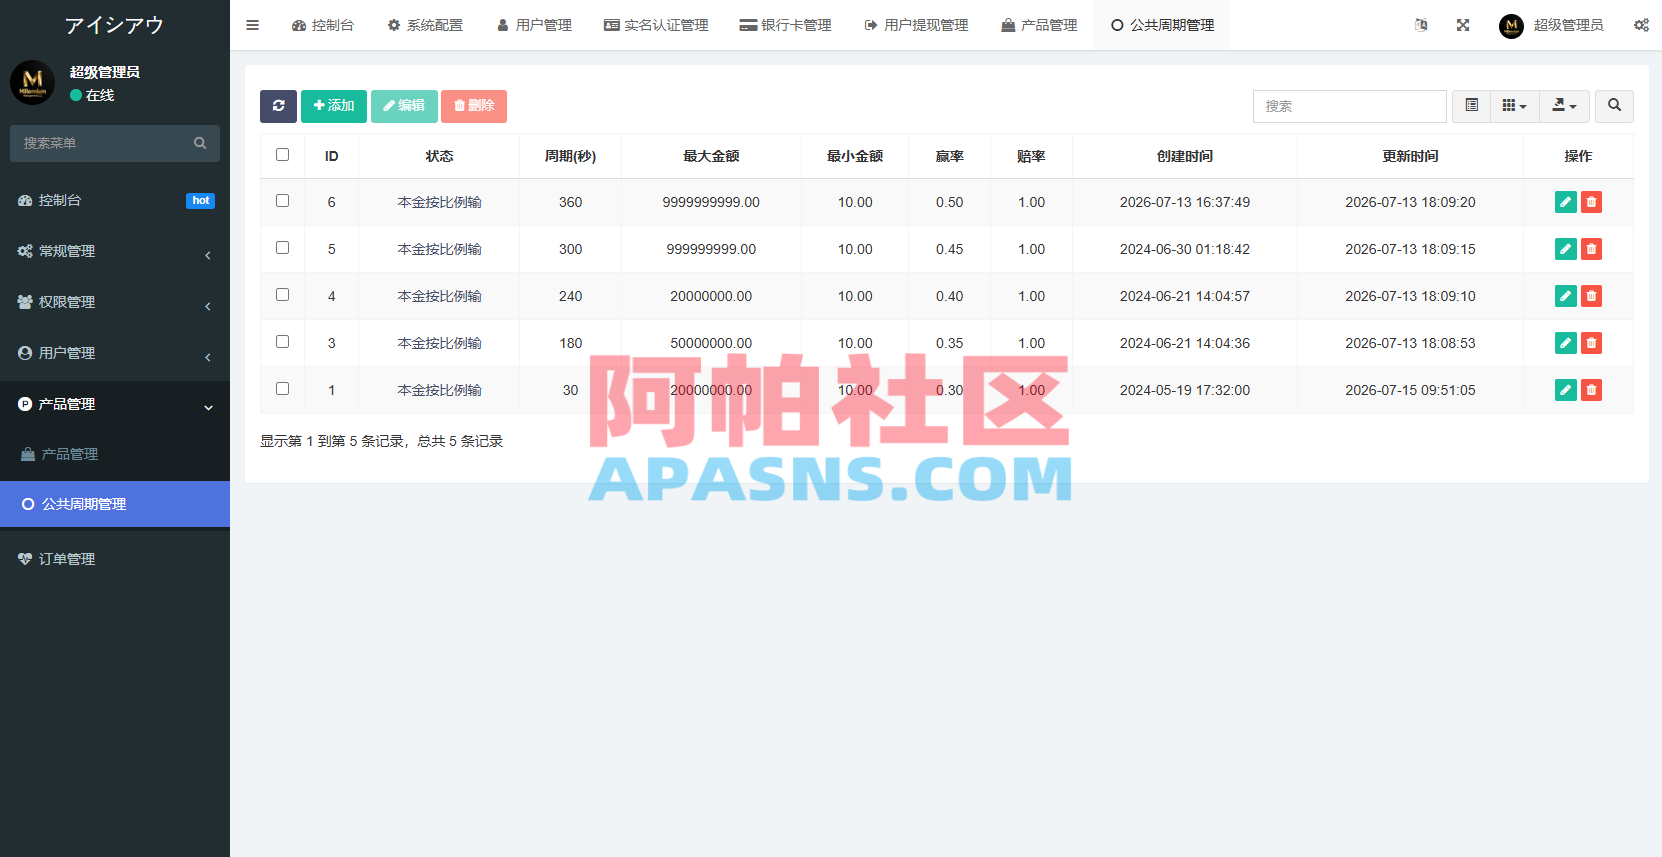Delete row with ID 1
This screenshot has width=1662, height=857.
click(x=1591, y=390)
